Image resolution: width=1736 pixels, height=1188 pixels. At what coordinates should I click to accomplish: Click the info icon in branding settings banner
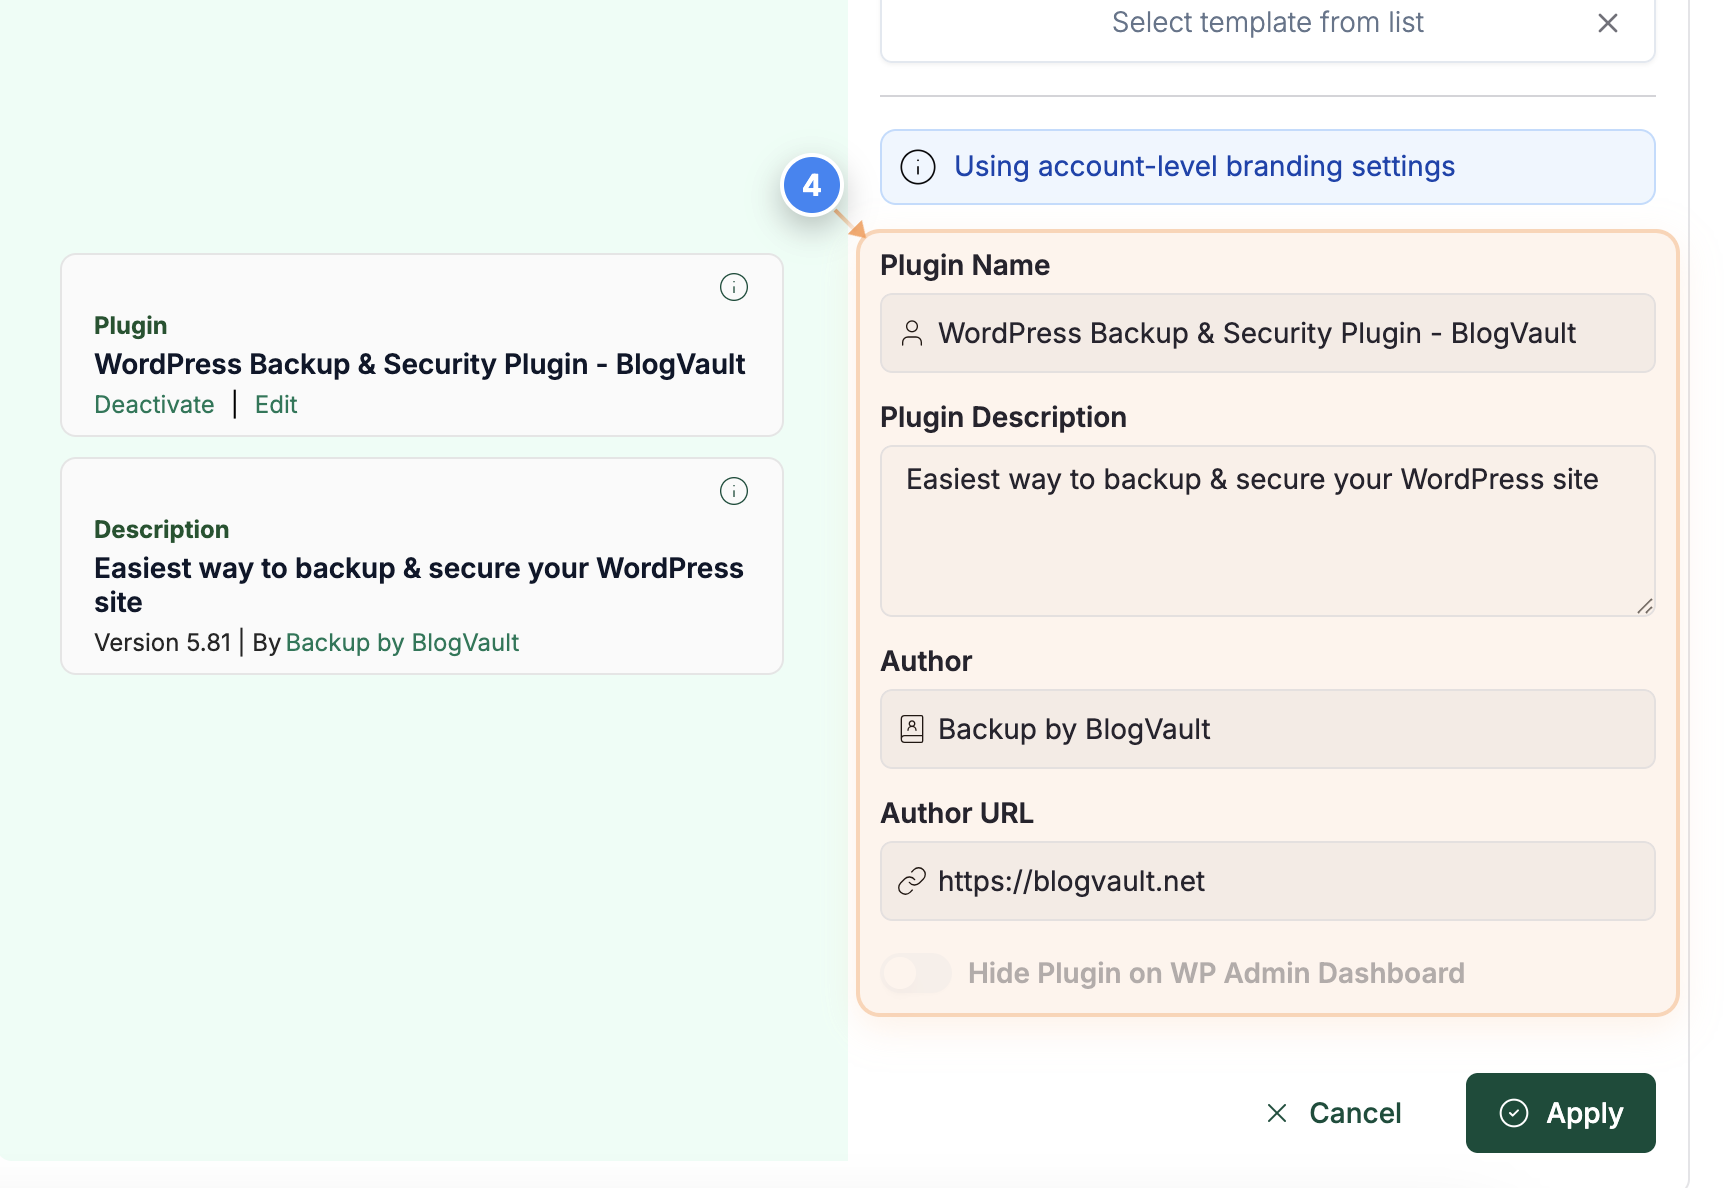(x=918, y=167)
